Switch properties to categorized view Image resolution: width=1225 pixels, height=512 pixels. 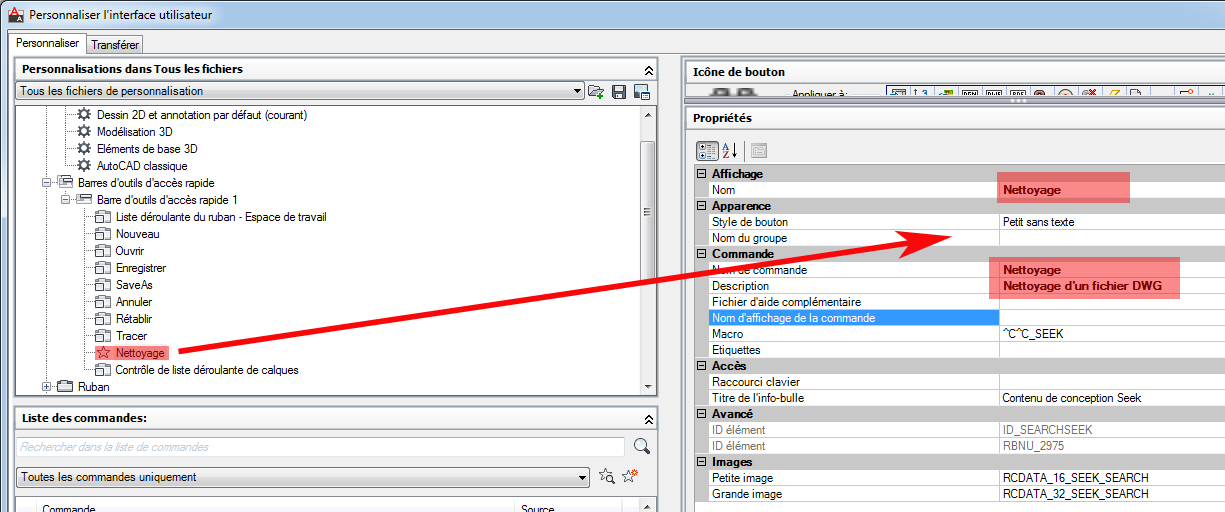click(x=707, y=150)
